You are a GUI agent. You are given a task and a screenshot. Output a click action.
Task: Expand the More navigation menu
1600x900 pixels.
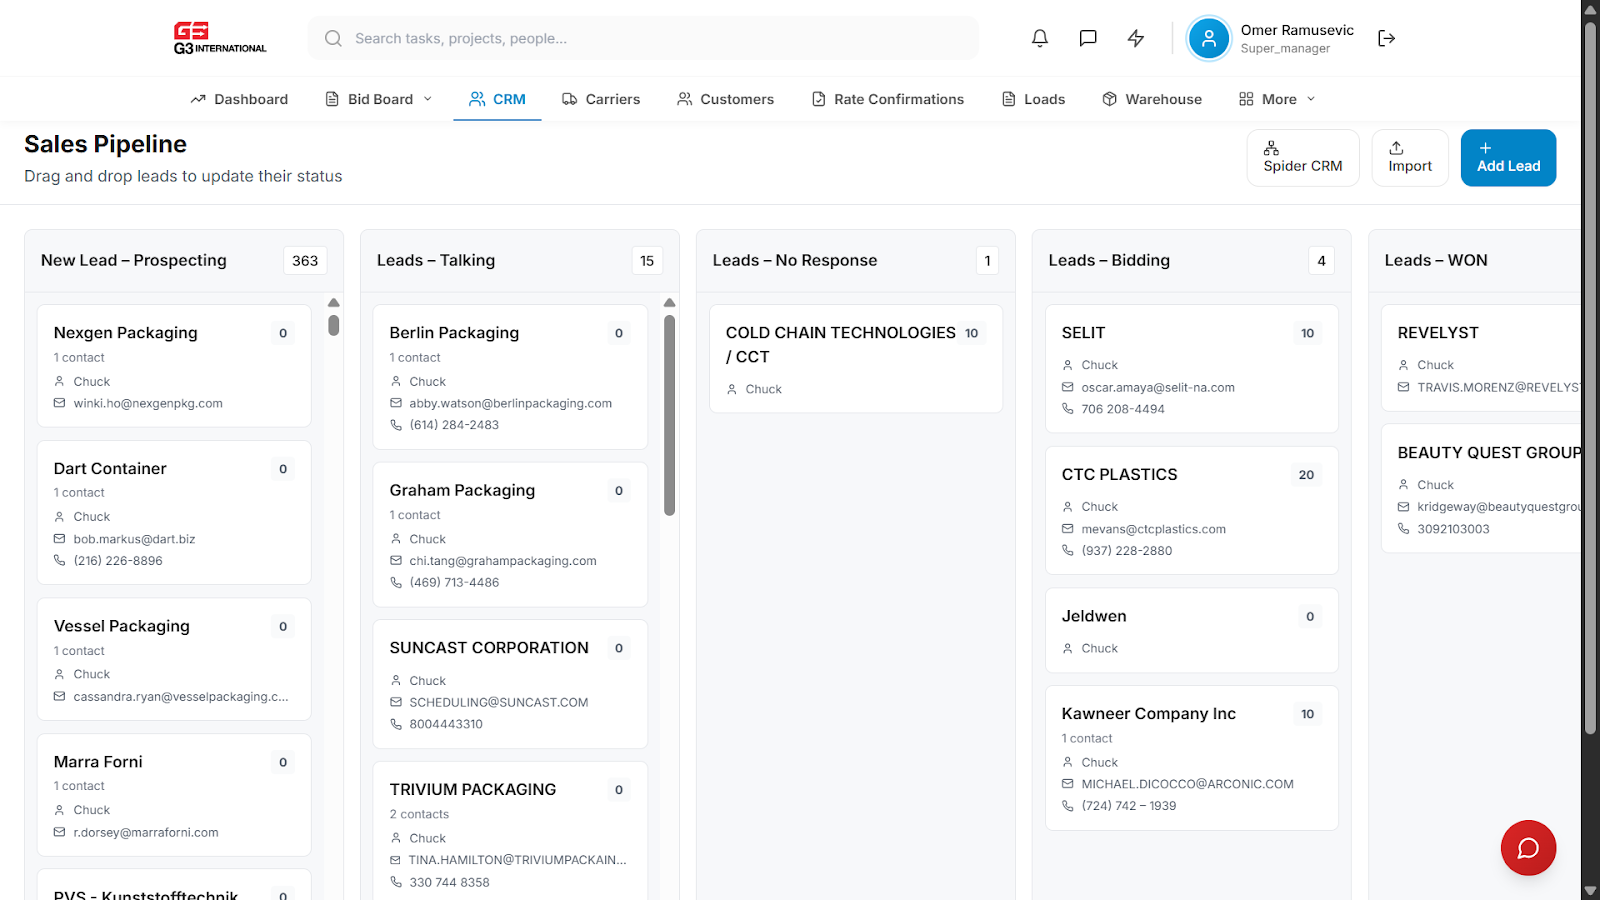click(1277, 99)
